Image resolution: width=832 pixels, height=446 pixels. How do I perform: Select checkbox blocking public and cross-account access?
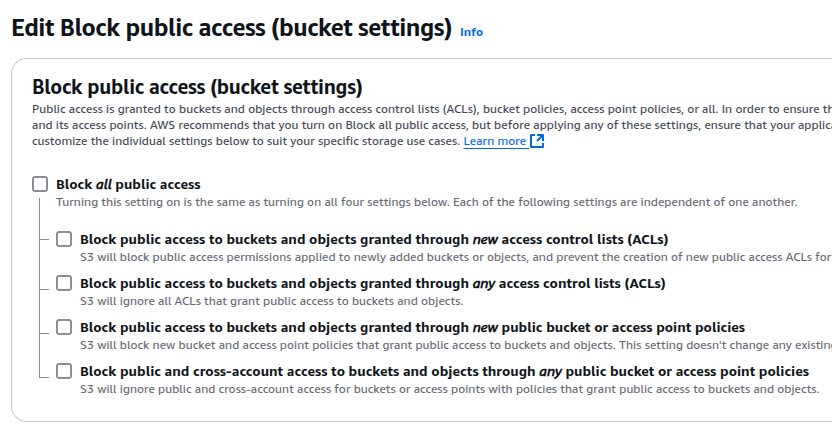64,371
